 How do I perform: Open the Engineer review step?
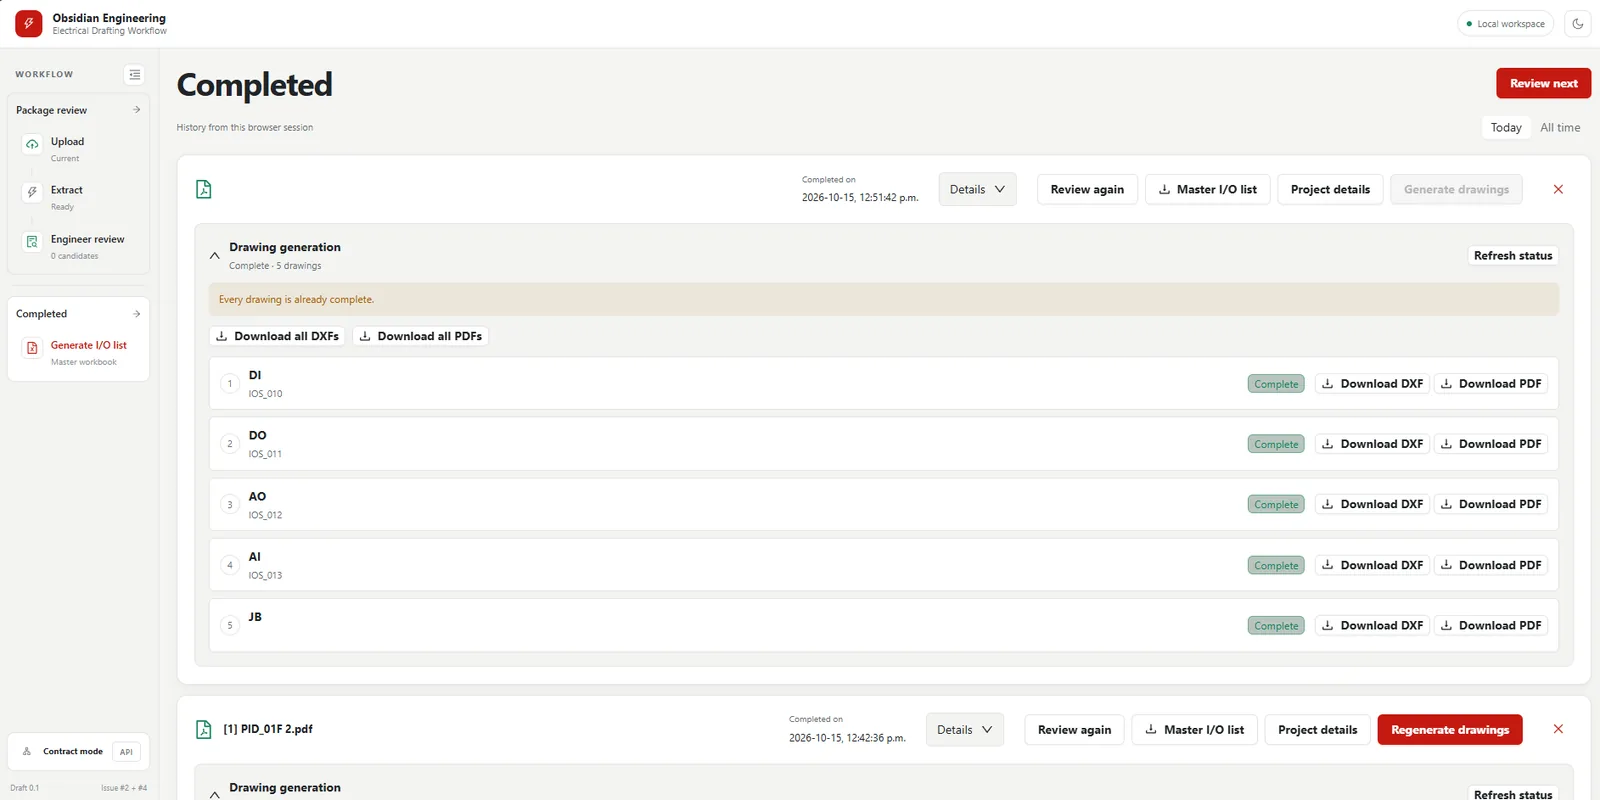78,246
